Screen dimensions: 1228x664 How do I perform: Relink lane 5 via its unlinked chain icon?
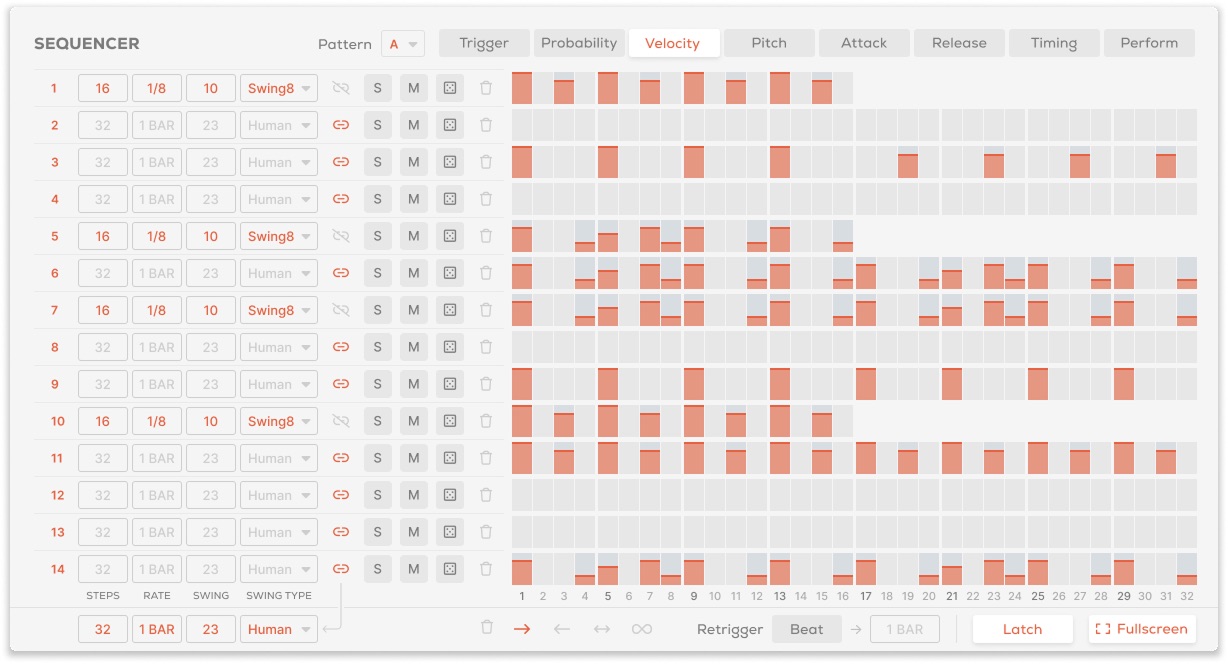coord(341,236)
